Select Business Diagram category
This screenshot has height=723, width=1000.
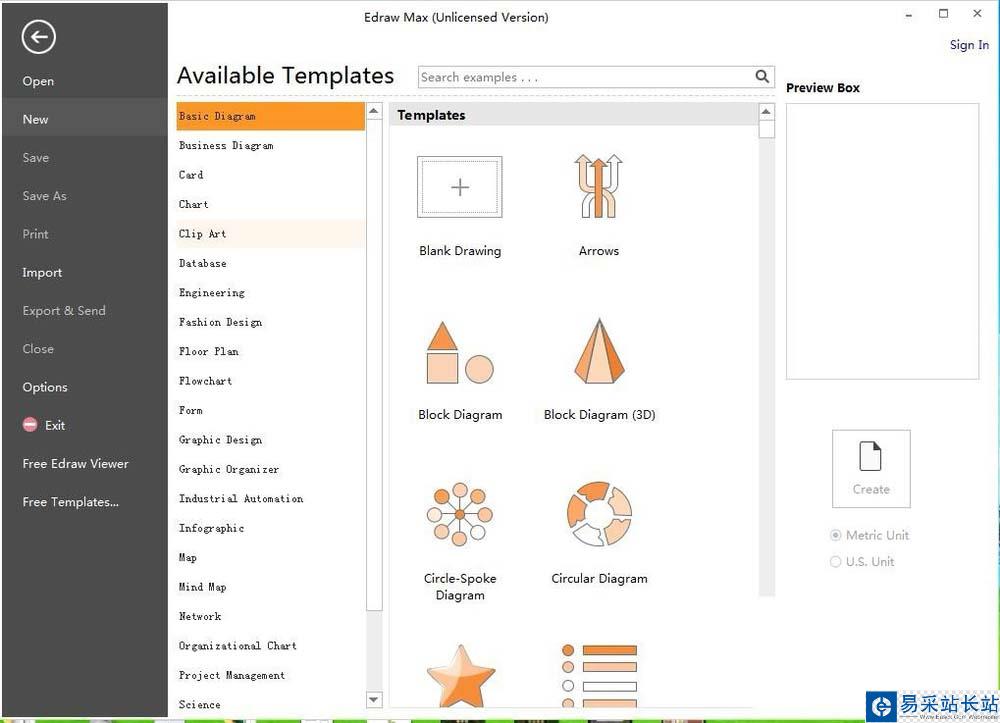270,145
